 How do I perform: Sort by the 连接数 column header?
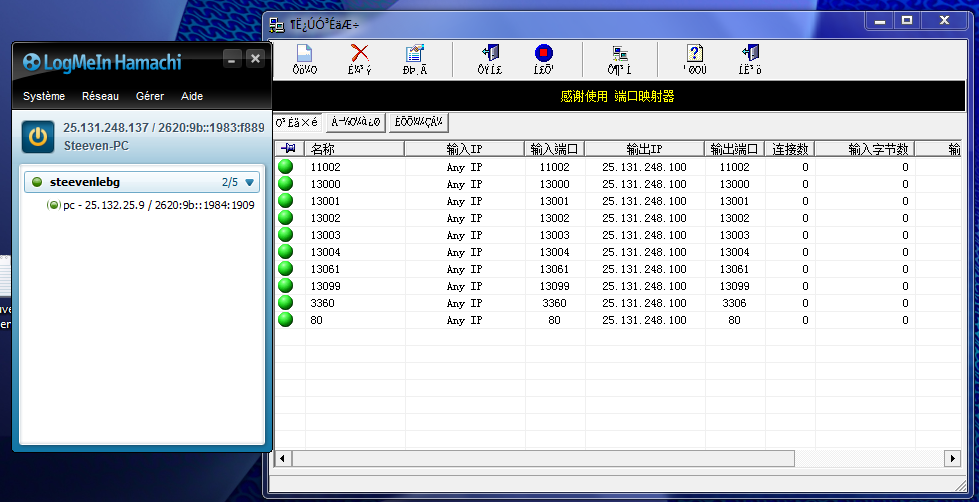pyautogui.click(x=790, y=149)
